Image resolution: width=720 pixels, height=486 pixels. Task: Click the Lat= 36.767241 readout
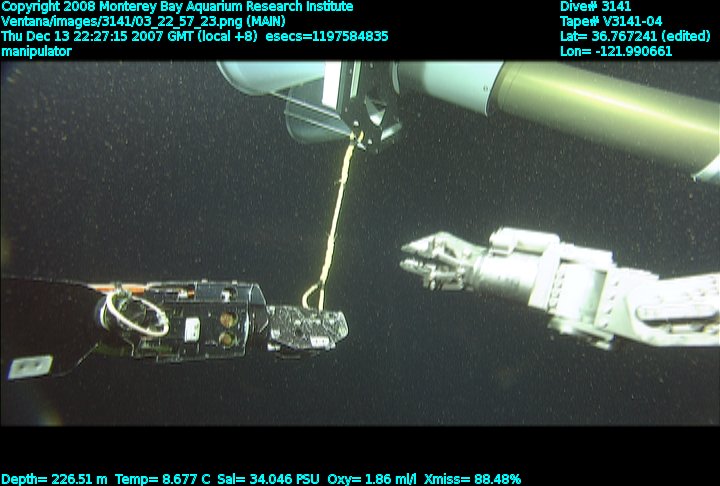636,36
